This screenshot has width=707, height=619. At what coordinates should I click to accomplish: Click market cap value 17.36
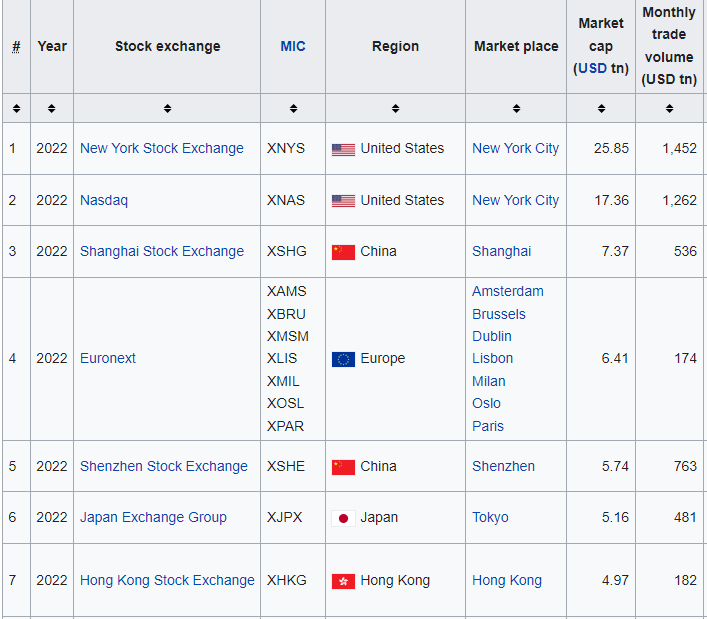611,200
